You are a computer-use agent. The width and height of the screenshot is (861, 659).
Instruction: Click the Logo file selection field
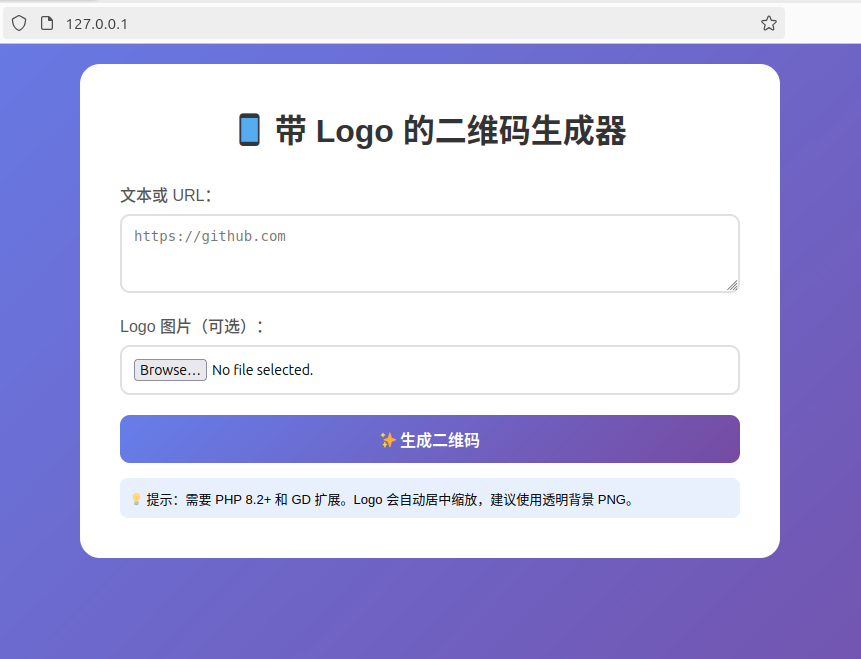coord(429,369)
